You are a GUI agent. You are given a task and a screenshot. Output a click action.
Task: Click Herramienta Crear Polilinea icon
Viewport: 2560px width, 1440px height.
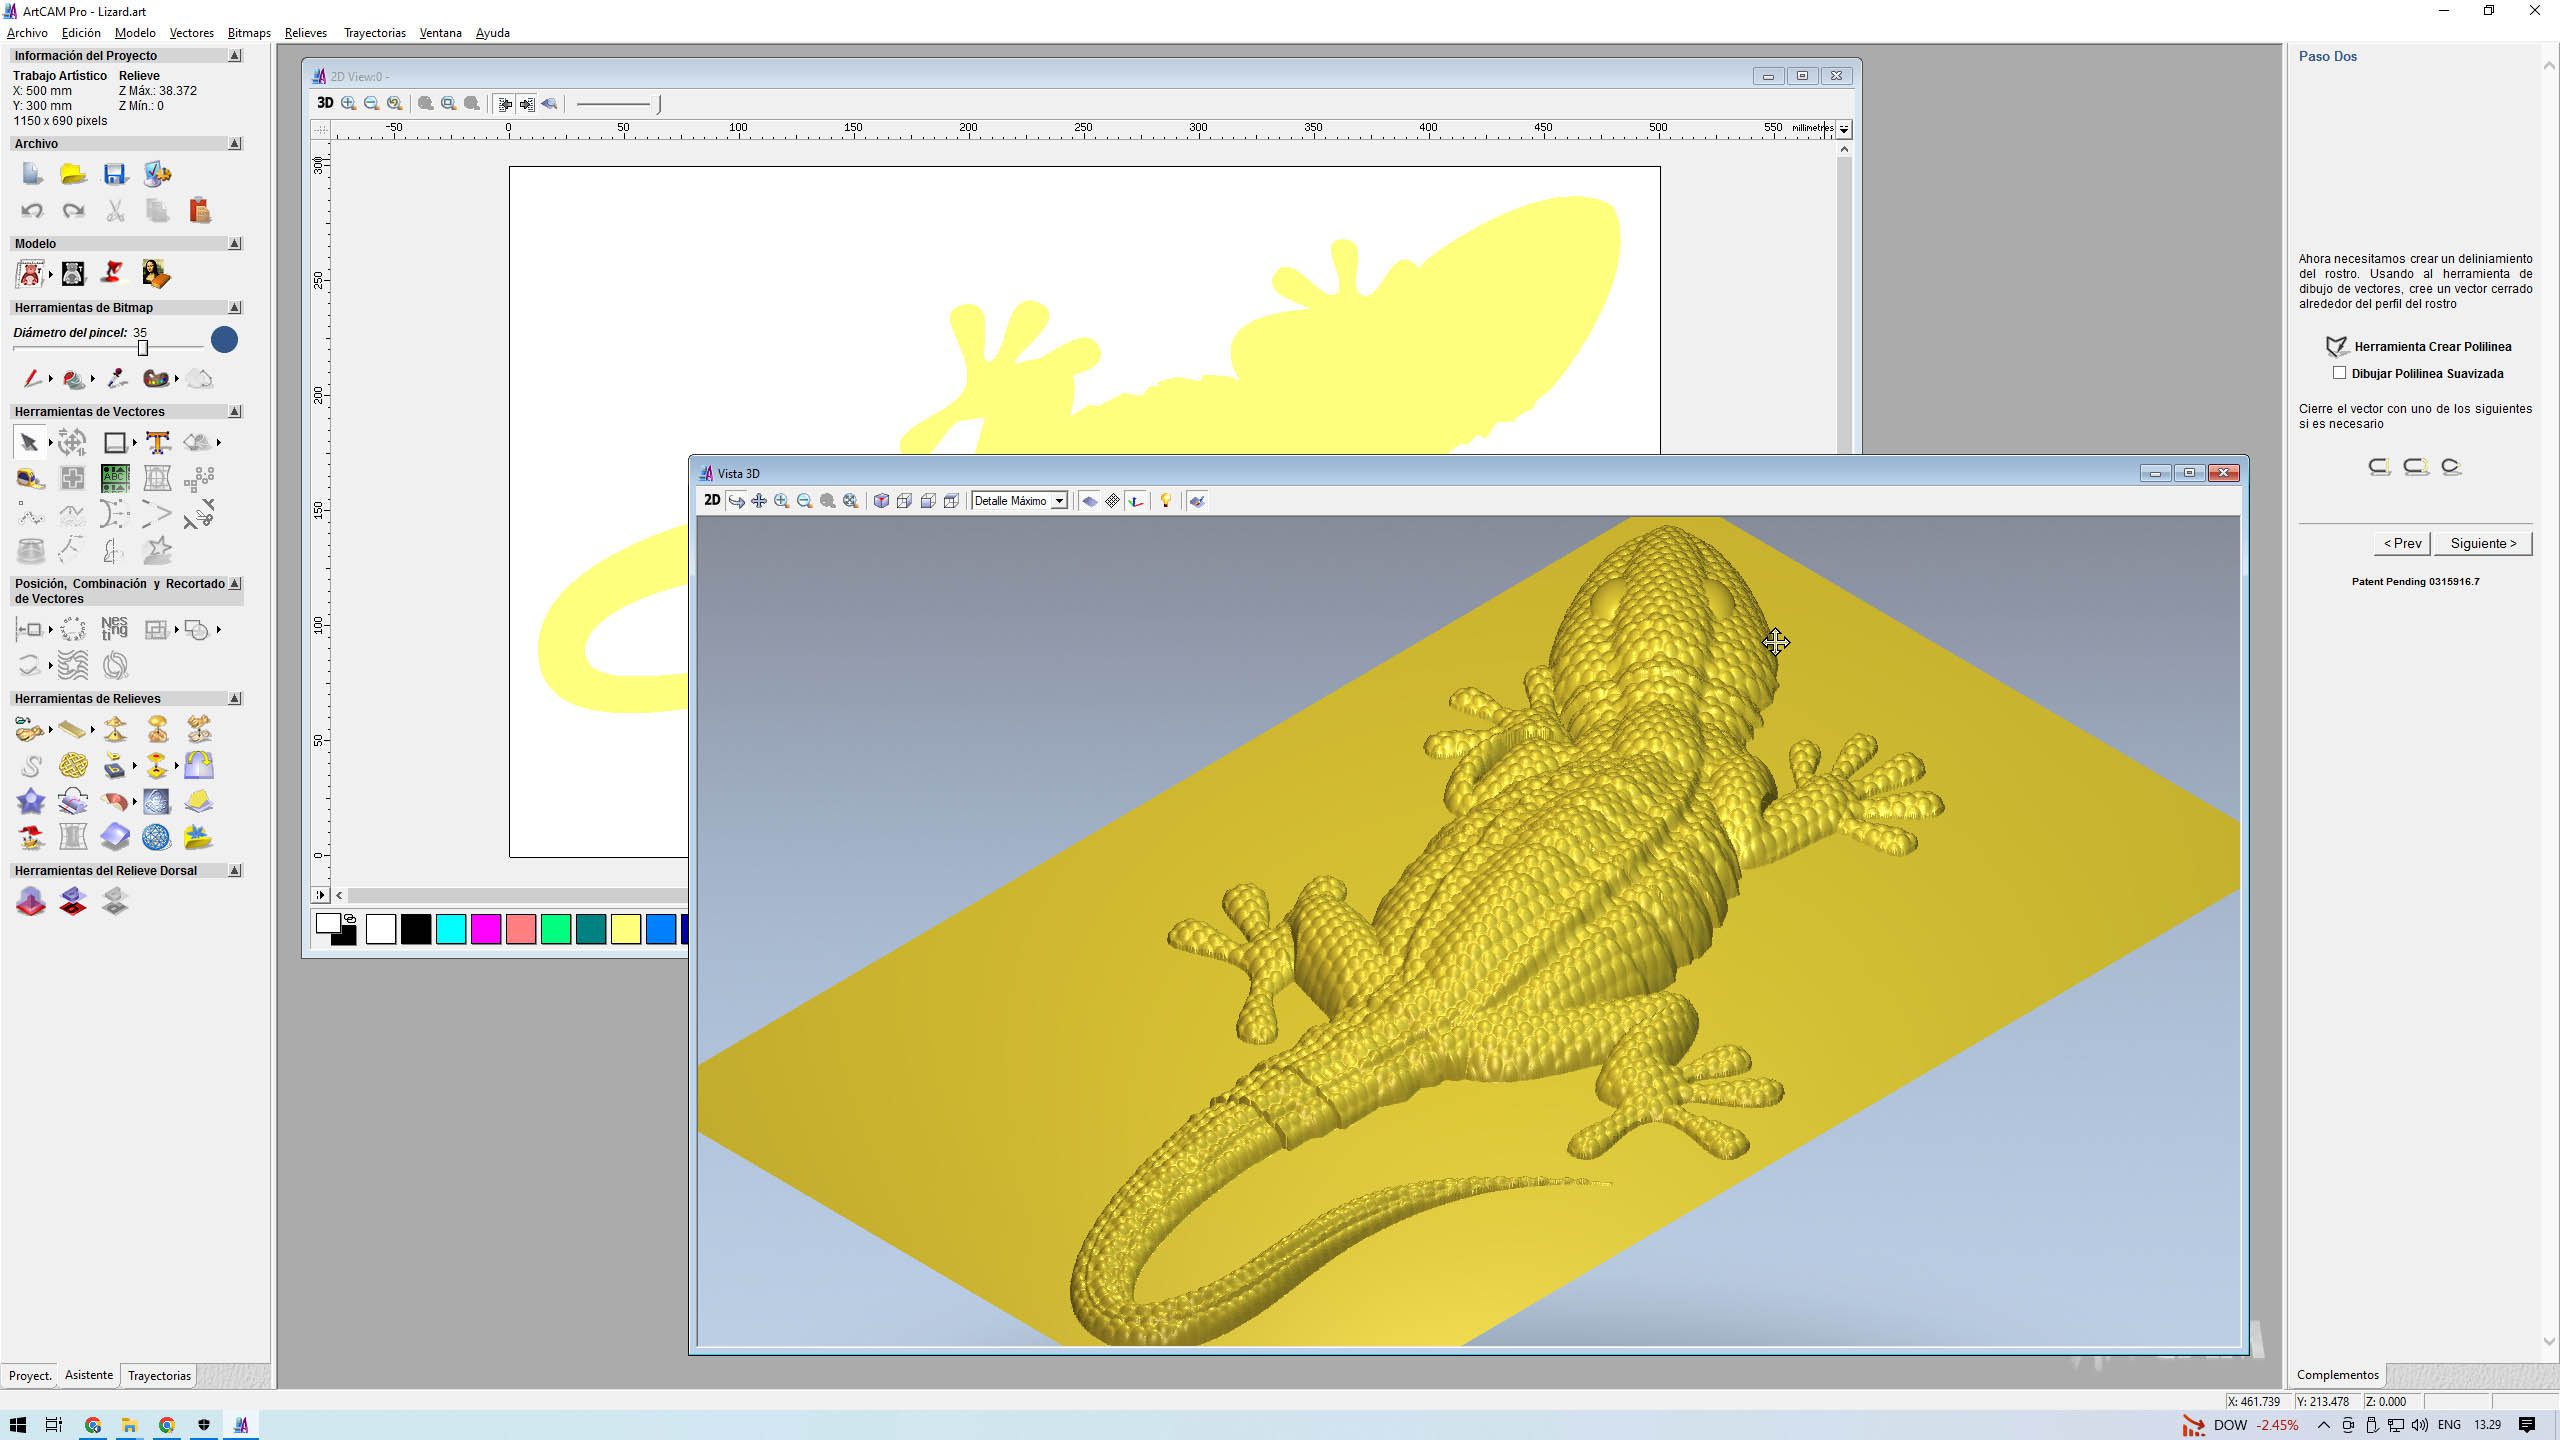coord(2336,347)
